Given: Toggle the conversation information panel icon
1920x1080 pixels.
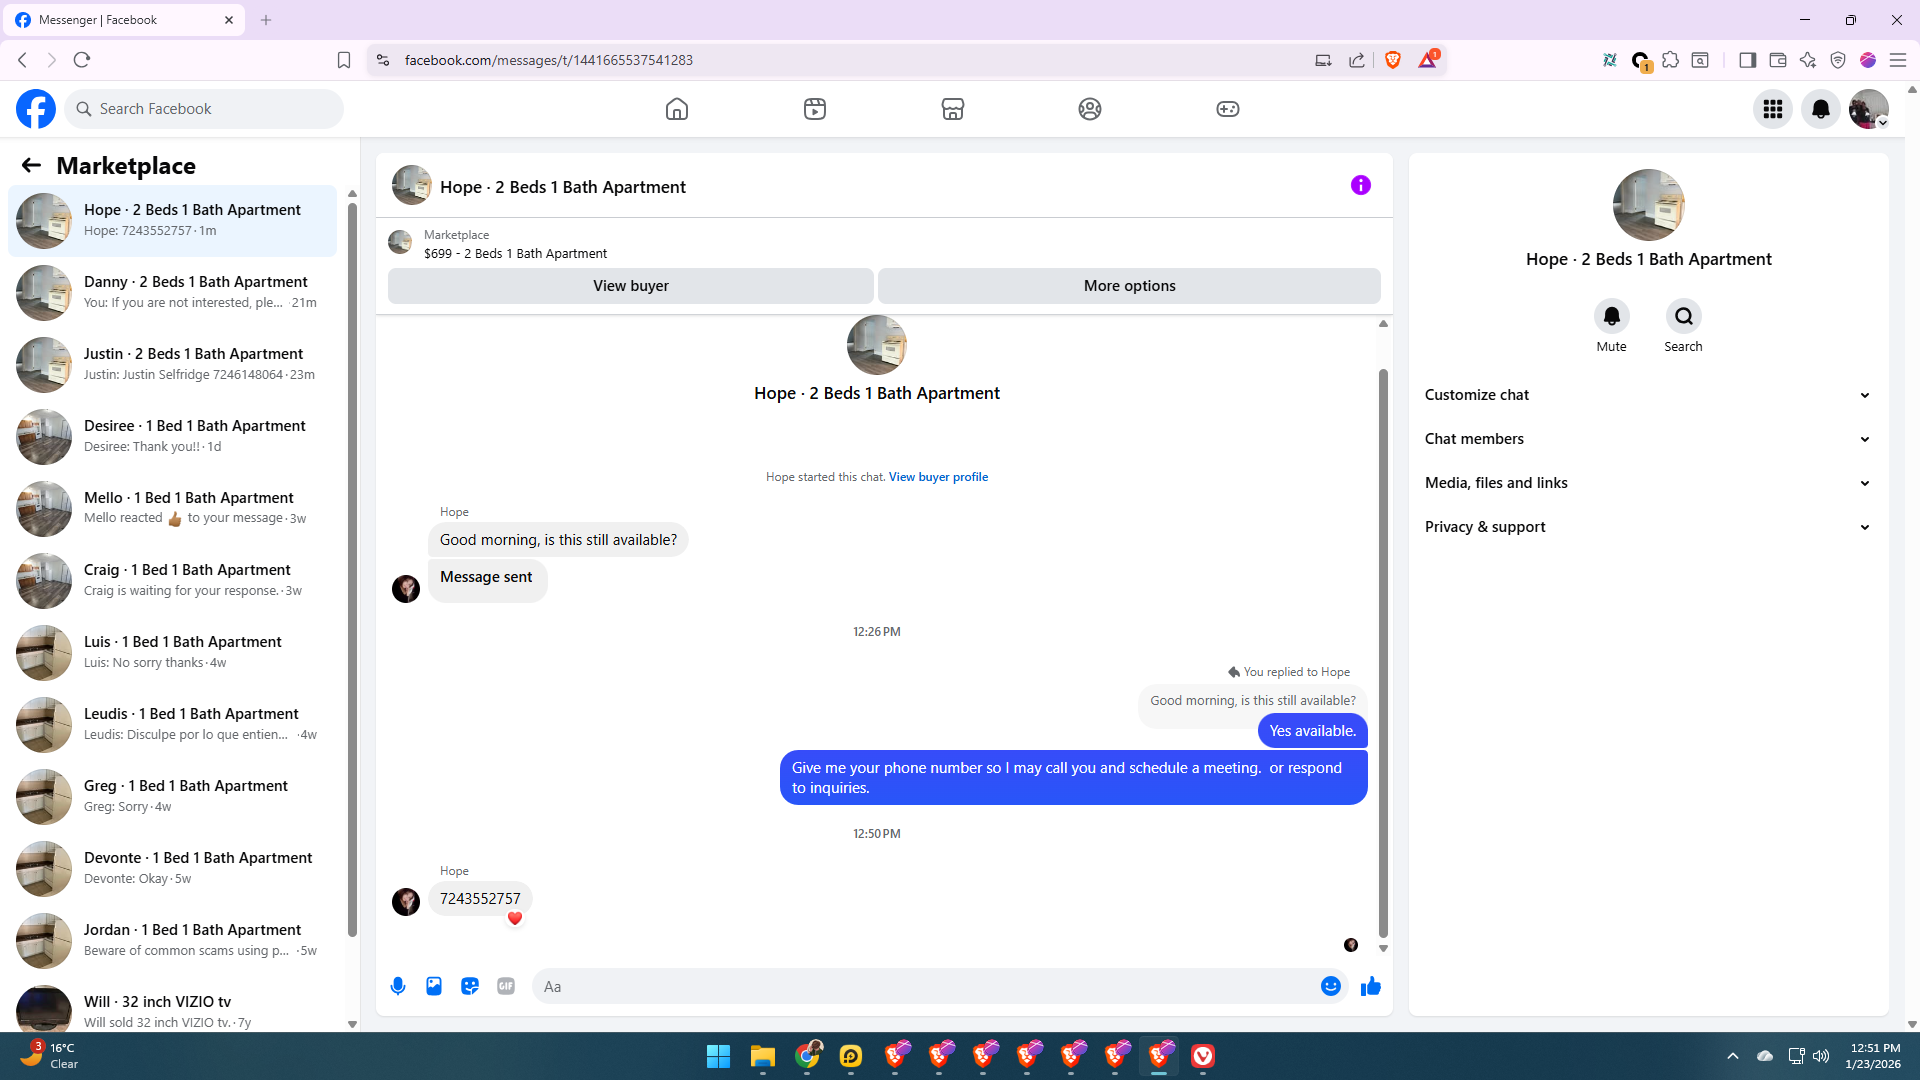Looking at the screenshot, I should point(1360,185).
